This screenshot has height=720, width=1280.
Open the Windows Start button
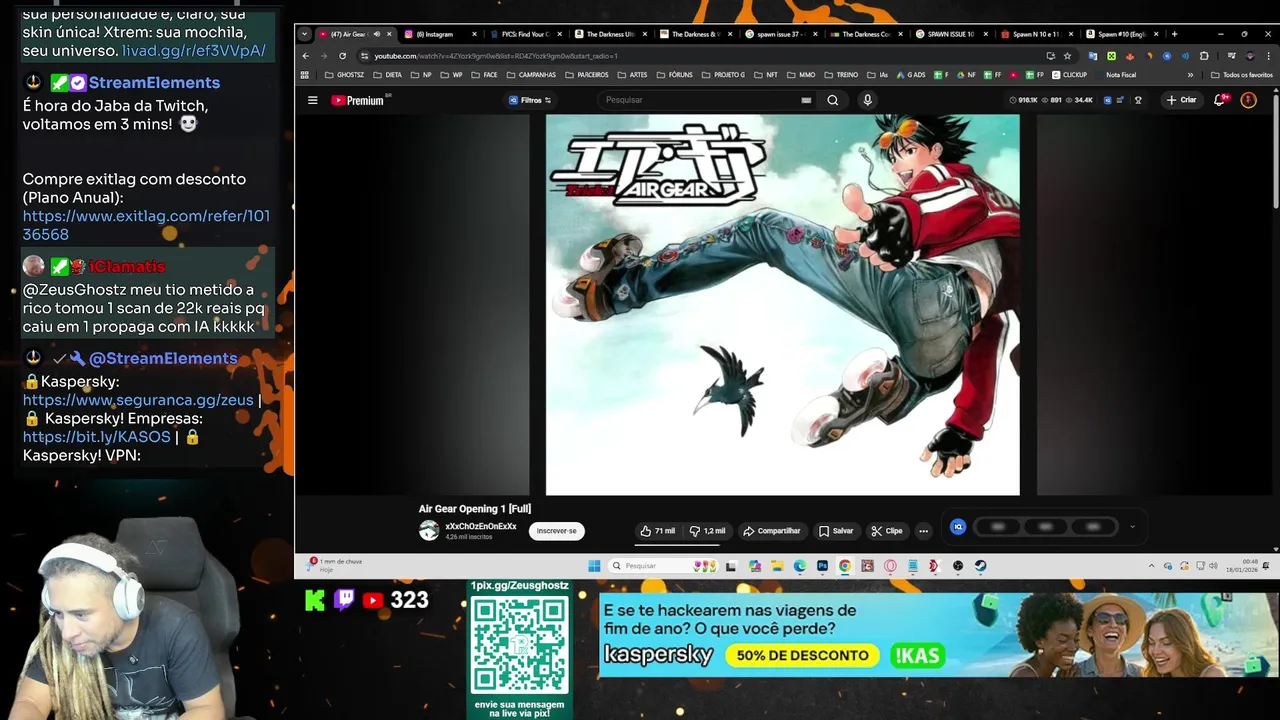point(594,566)
